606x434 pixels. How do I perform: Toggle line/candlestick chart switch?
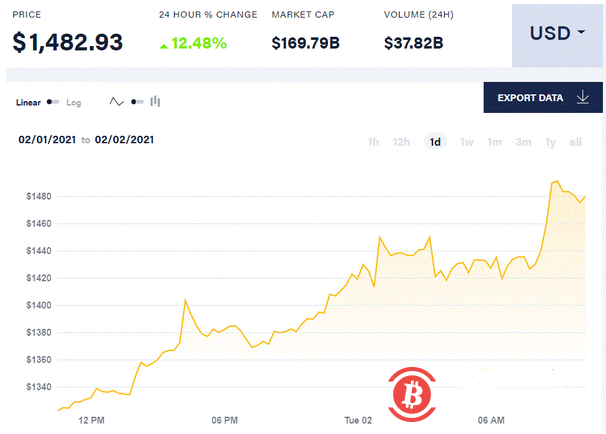[136, 102]
